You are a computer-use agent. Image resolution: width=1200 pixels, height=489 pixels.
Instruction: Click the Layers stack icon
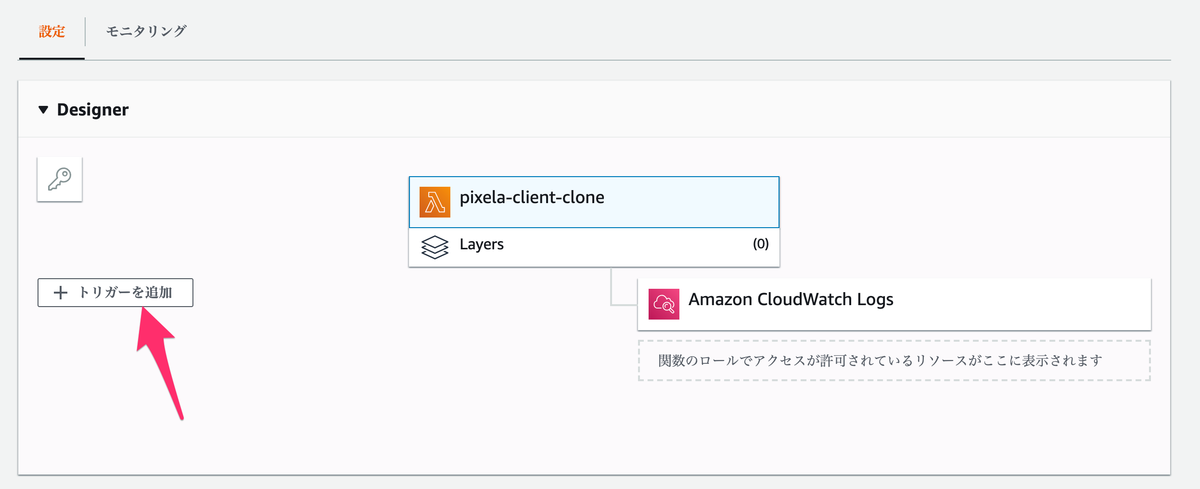(x=435, y=246)
